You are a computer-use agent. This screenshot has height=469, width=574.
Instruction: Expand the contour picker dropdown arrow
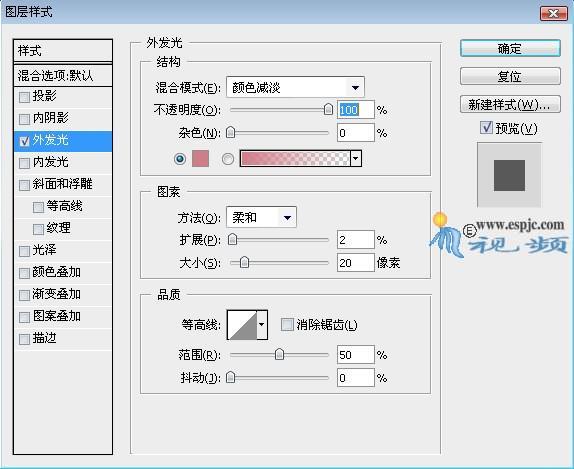[x=262, y=325]
